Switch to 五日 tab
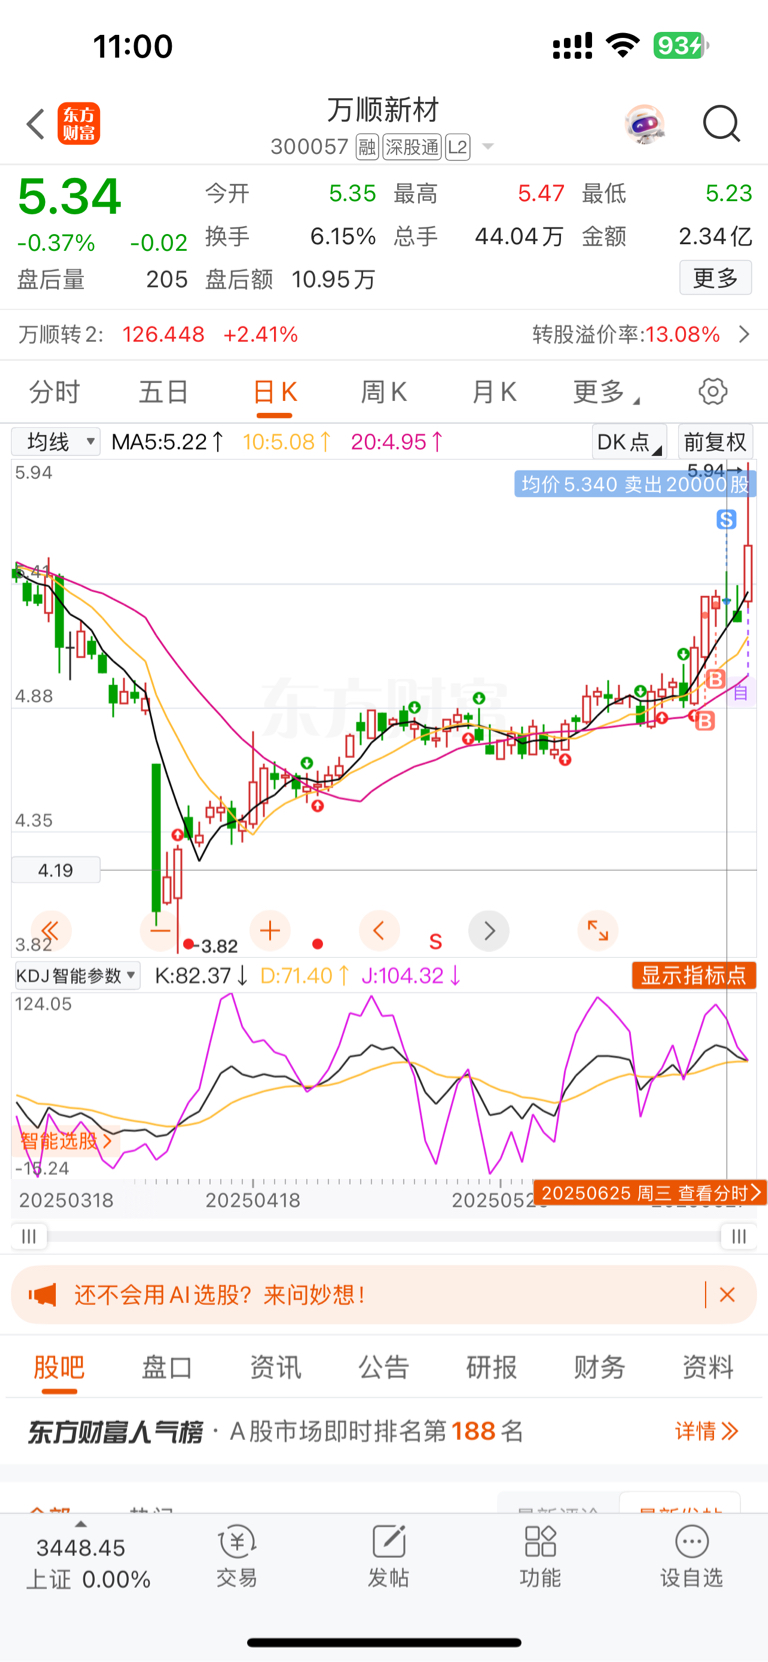768x1662 pixels. [x=163, y=392]
